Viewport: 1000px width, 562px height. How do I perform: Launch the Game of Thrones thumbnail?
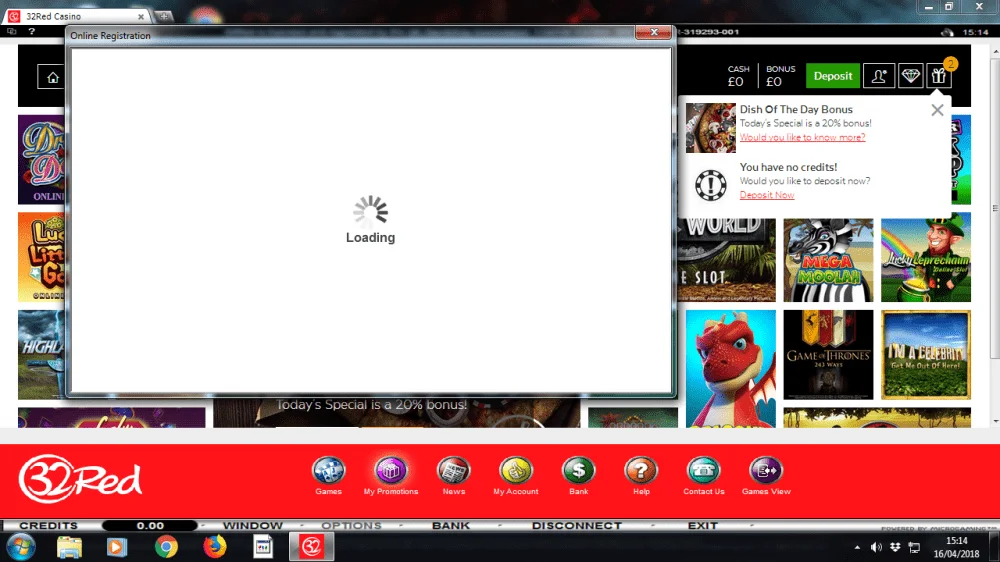click(828, 355)
